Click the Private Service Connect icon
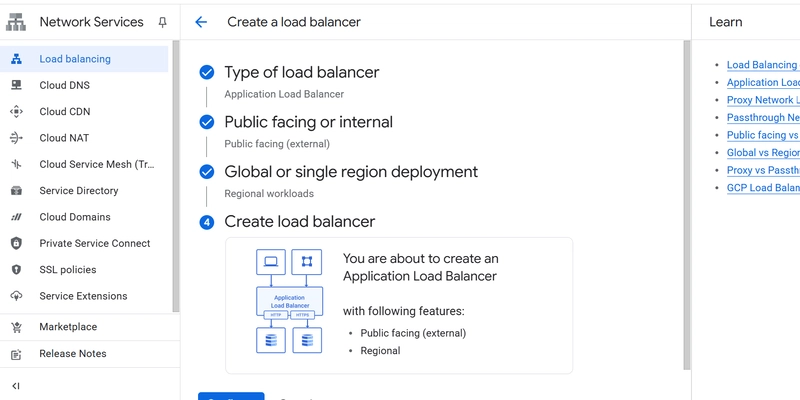 [x=16, y=243]
